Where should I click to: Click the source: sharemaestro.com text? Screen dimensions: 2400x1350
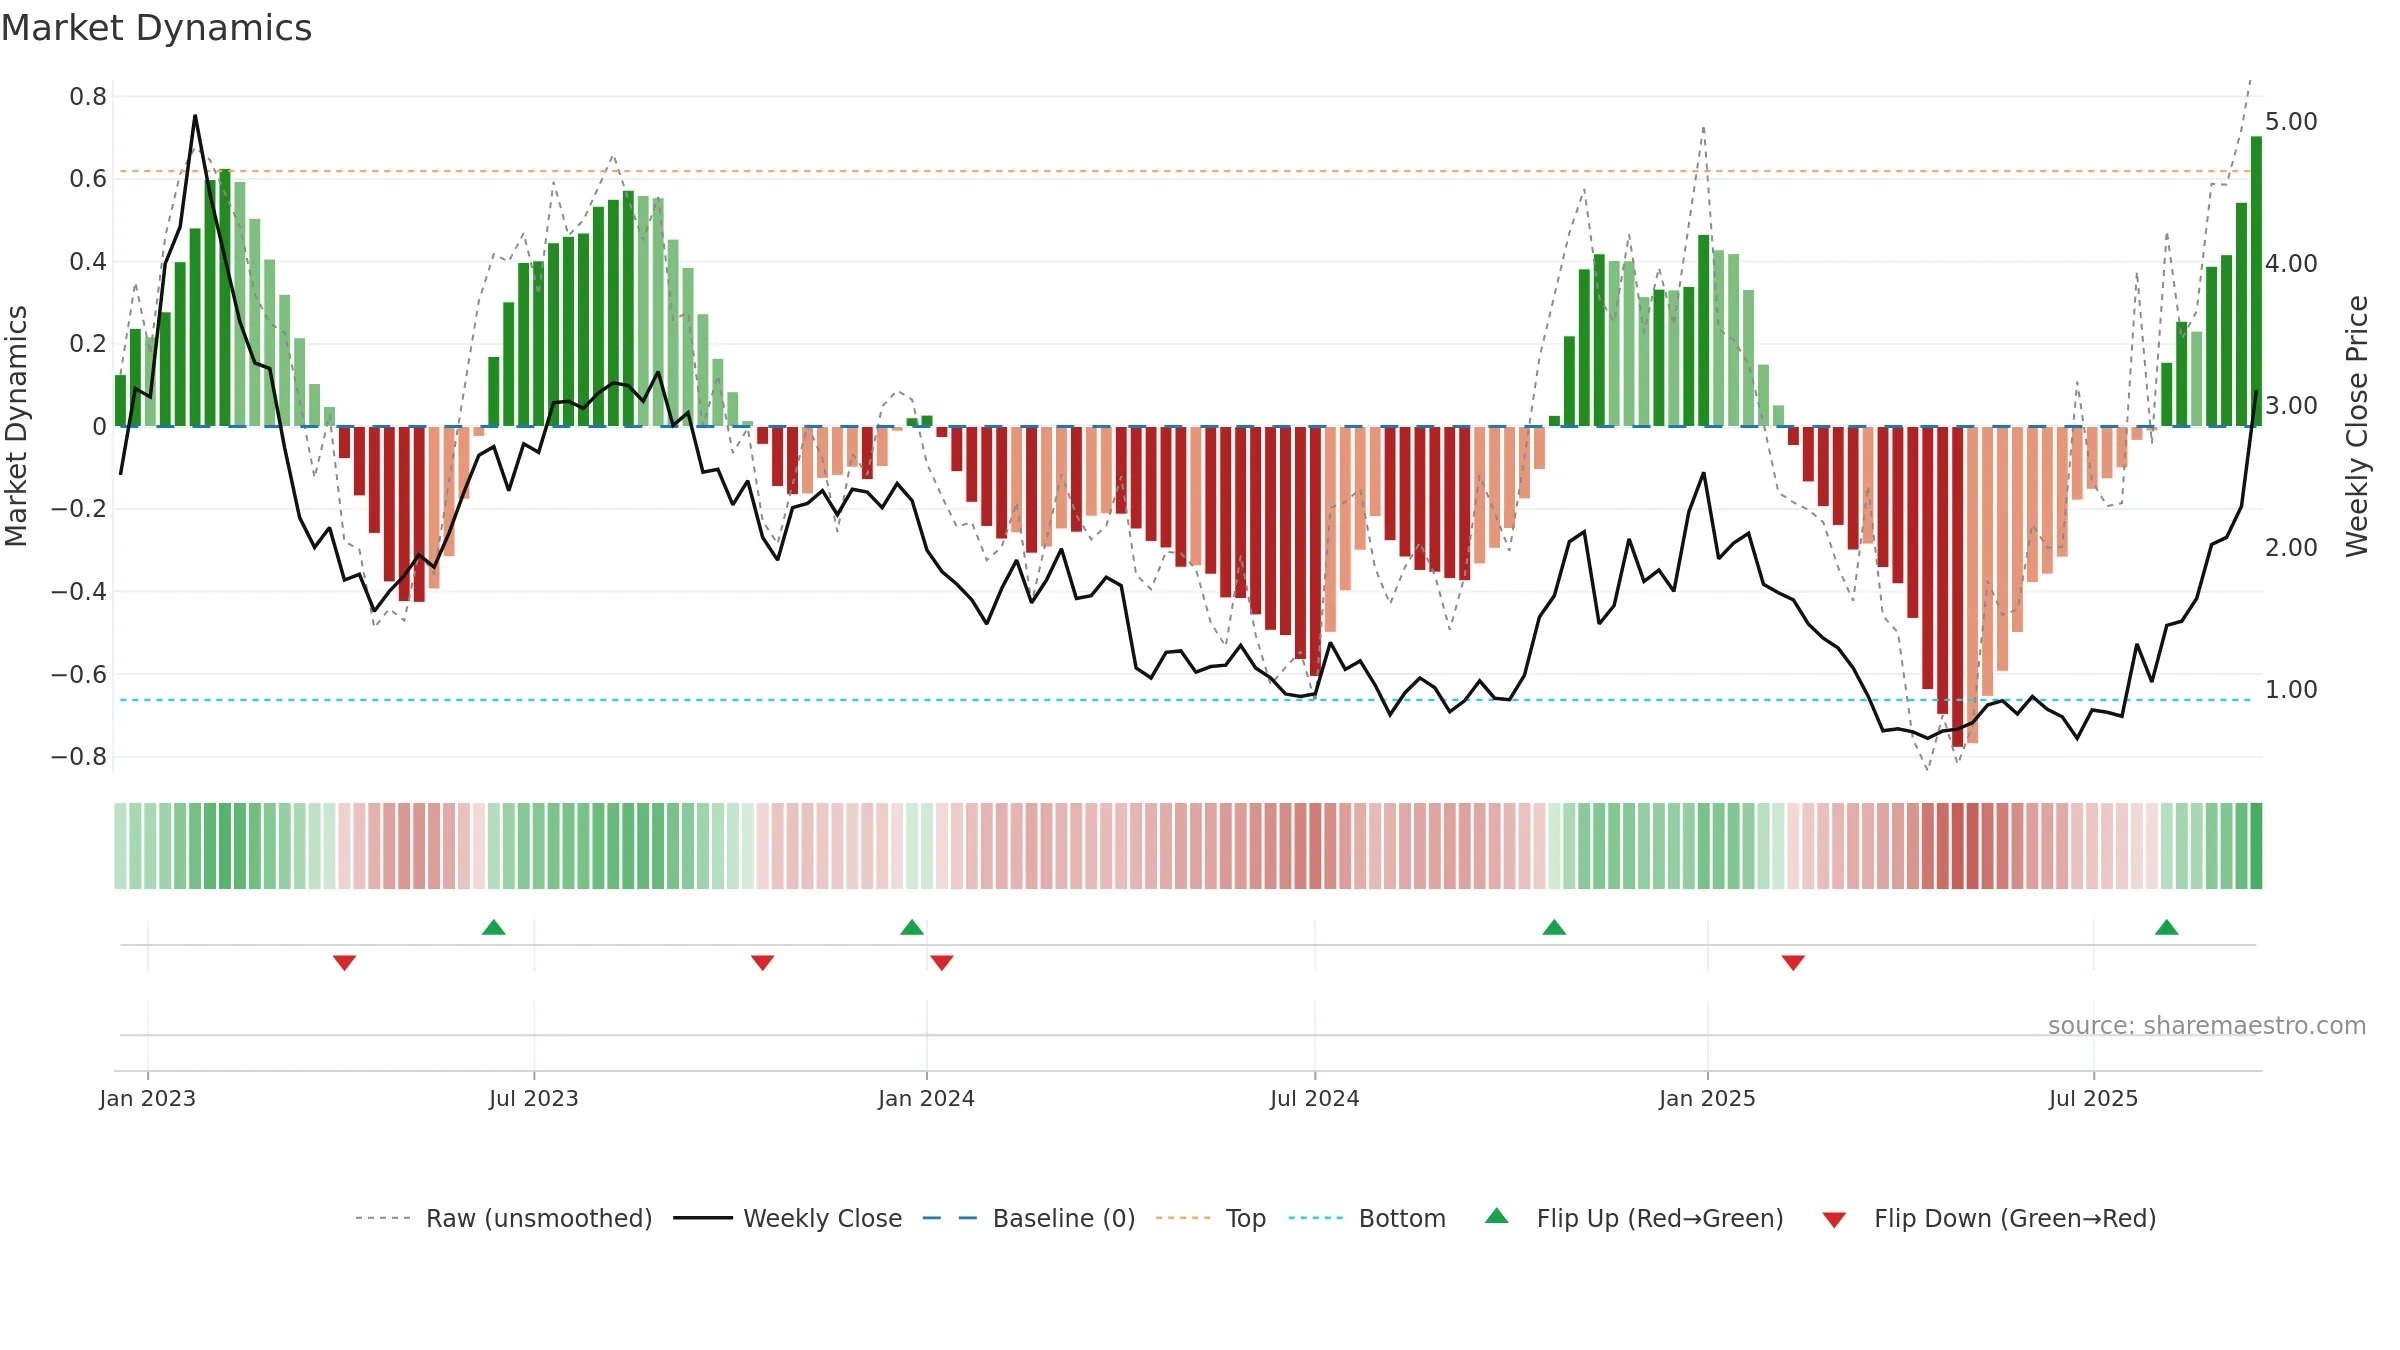2207,1025
